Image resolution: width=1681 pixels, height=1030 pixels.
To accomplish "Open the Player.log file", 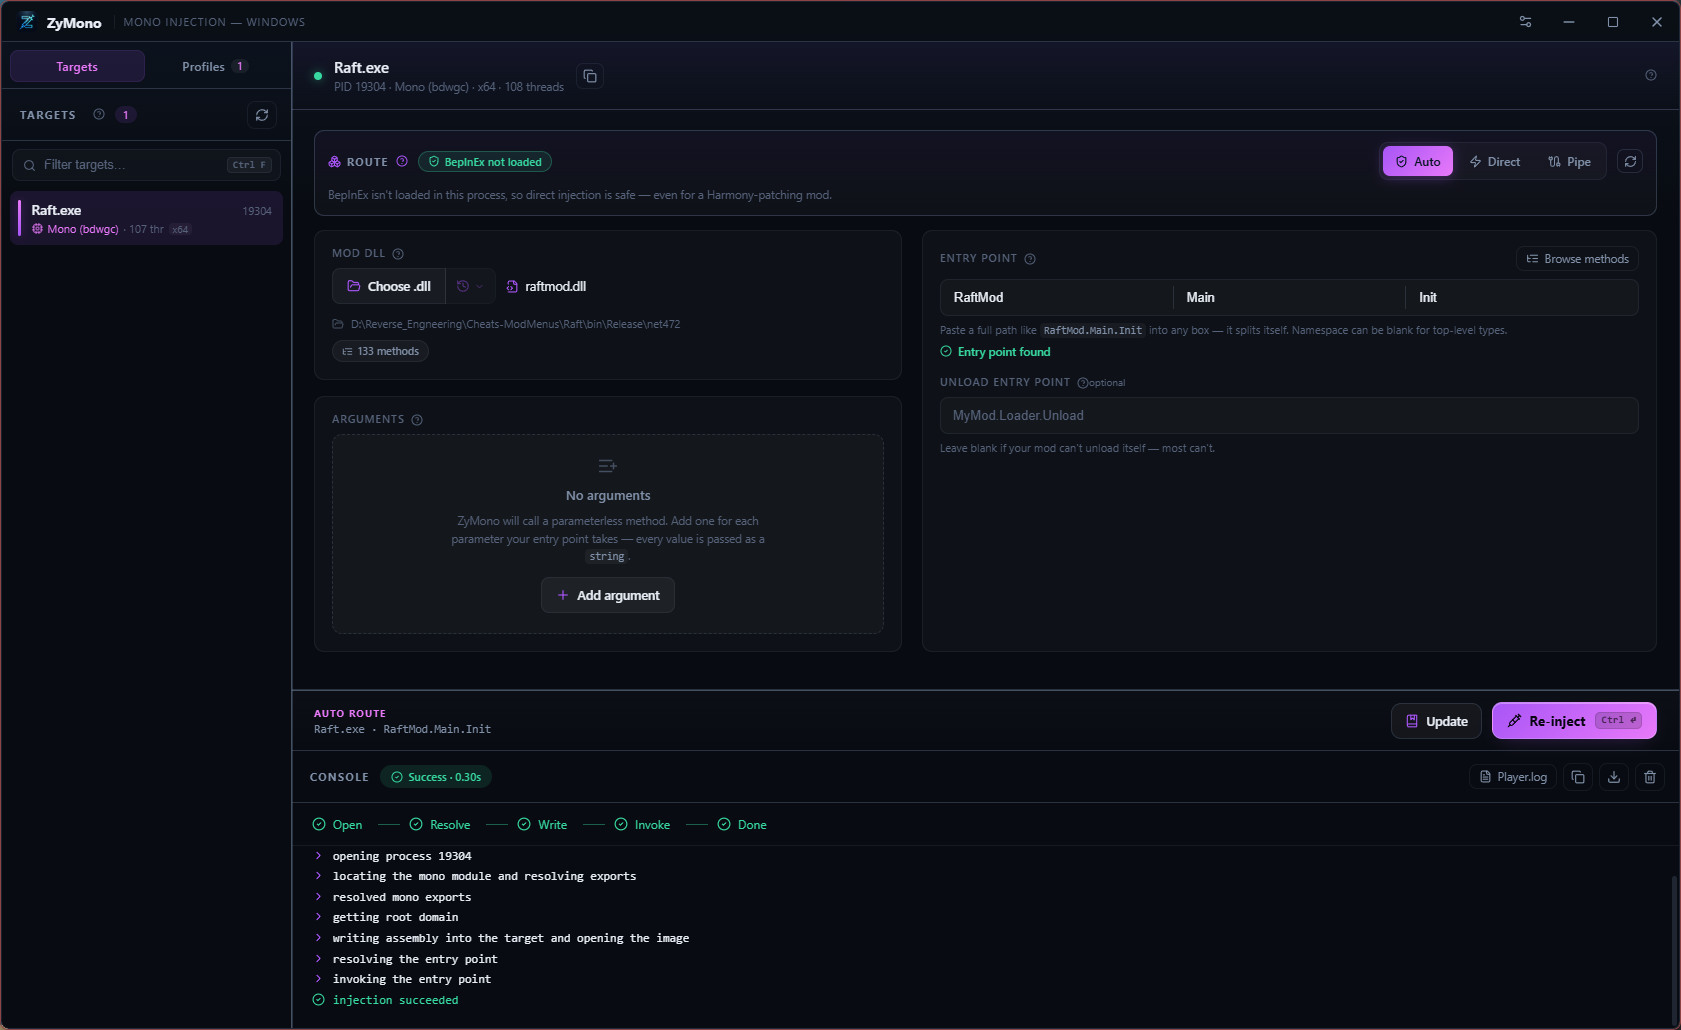I will [x=1512, y=777].
